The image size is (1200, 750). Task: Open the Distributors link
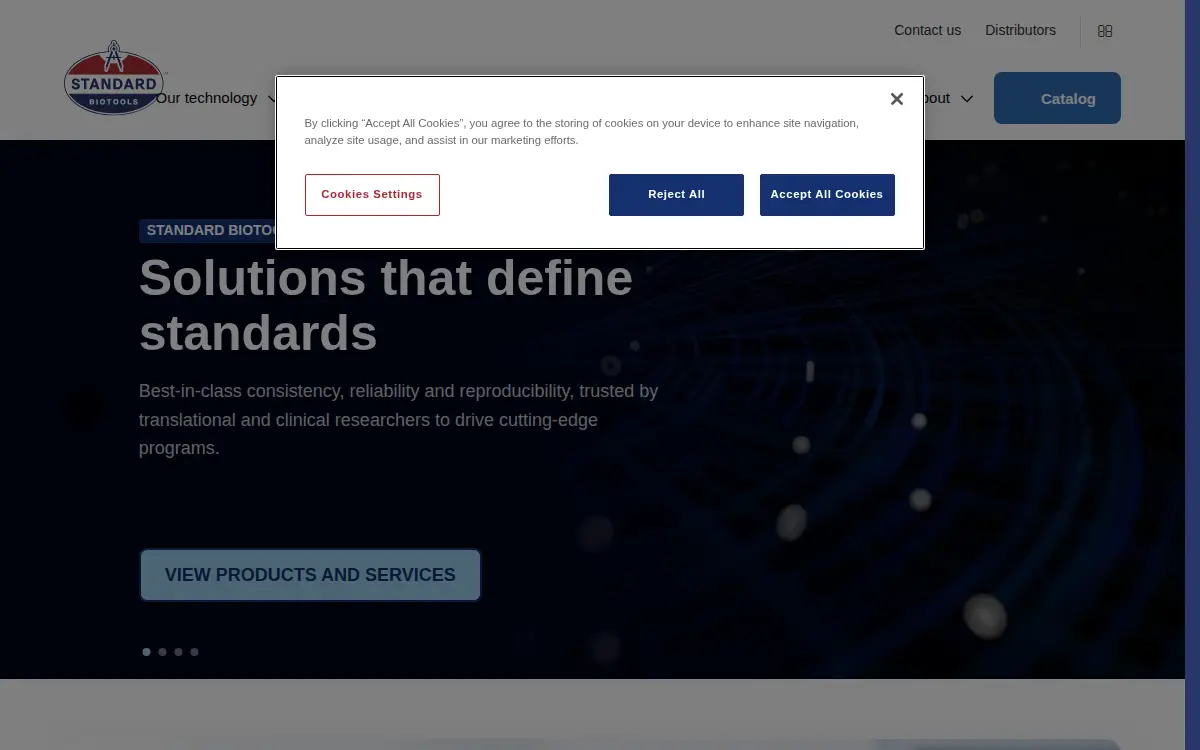pos(1020,30)
